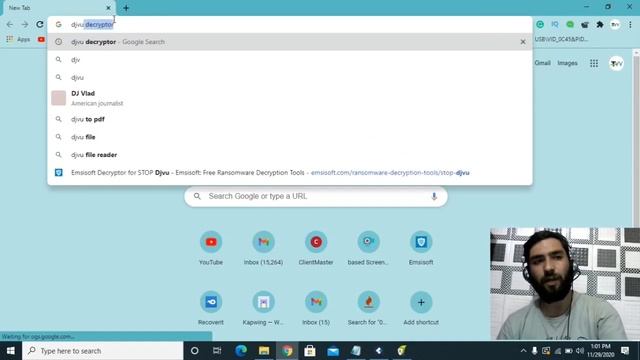Screen dimensions: 640x360
Task: Start voice search with microphone icon
Action: [434, 196]
